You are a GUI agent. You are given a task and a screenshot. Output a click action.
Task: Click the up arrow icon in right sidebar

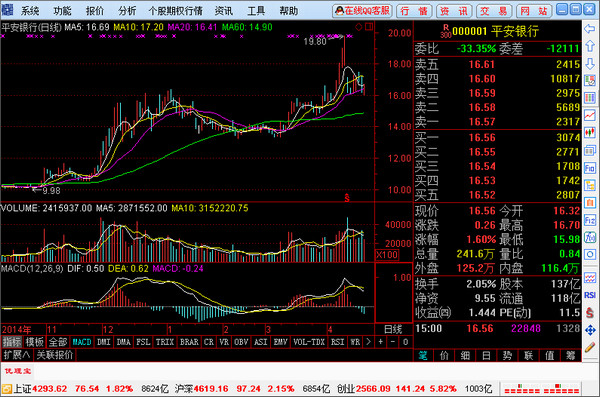pos(590,46)
